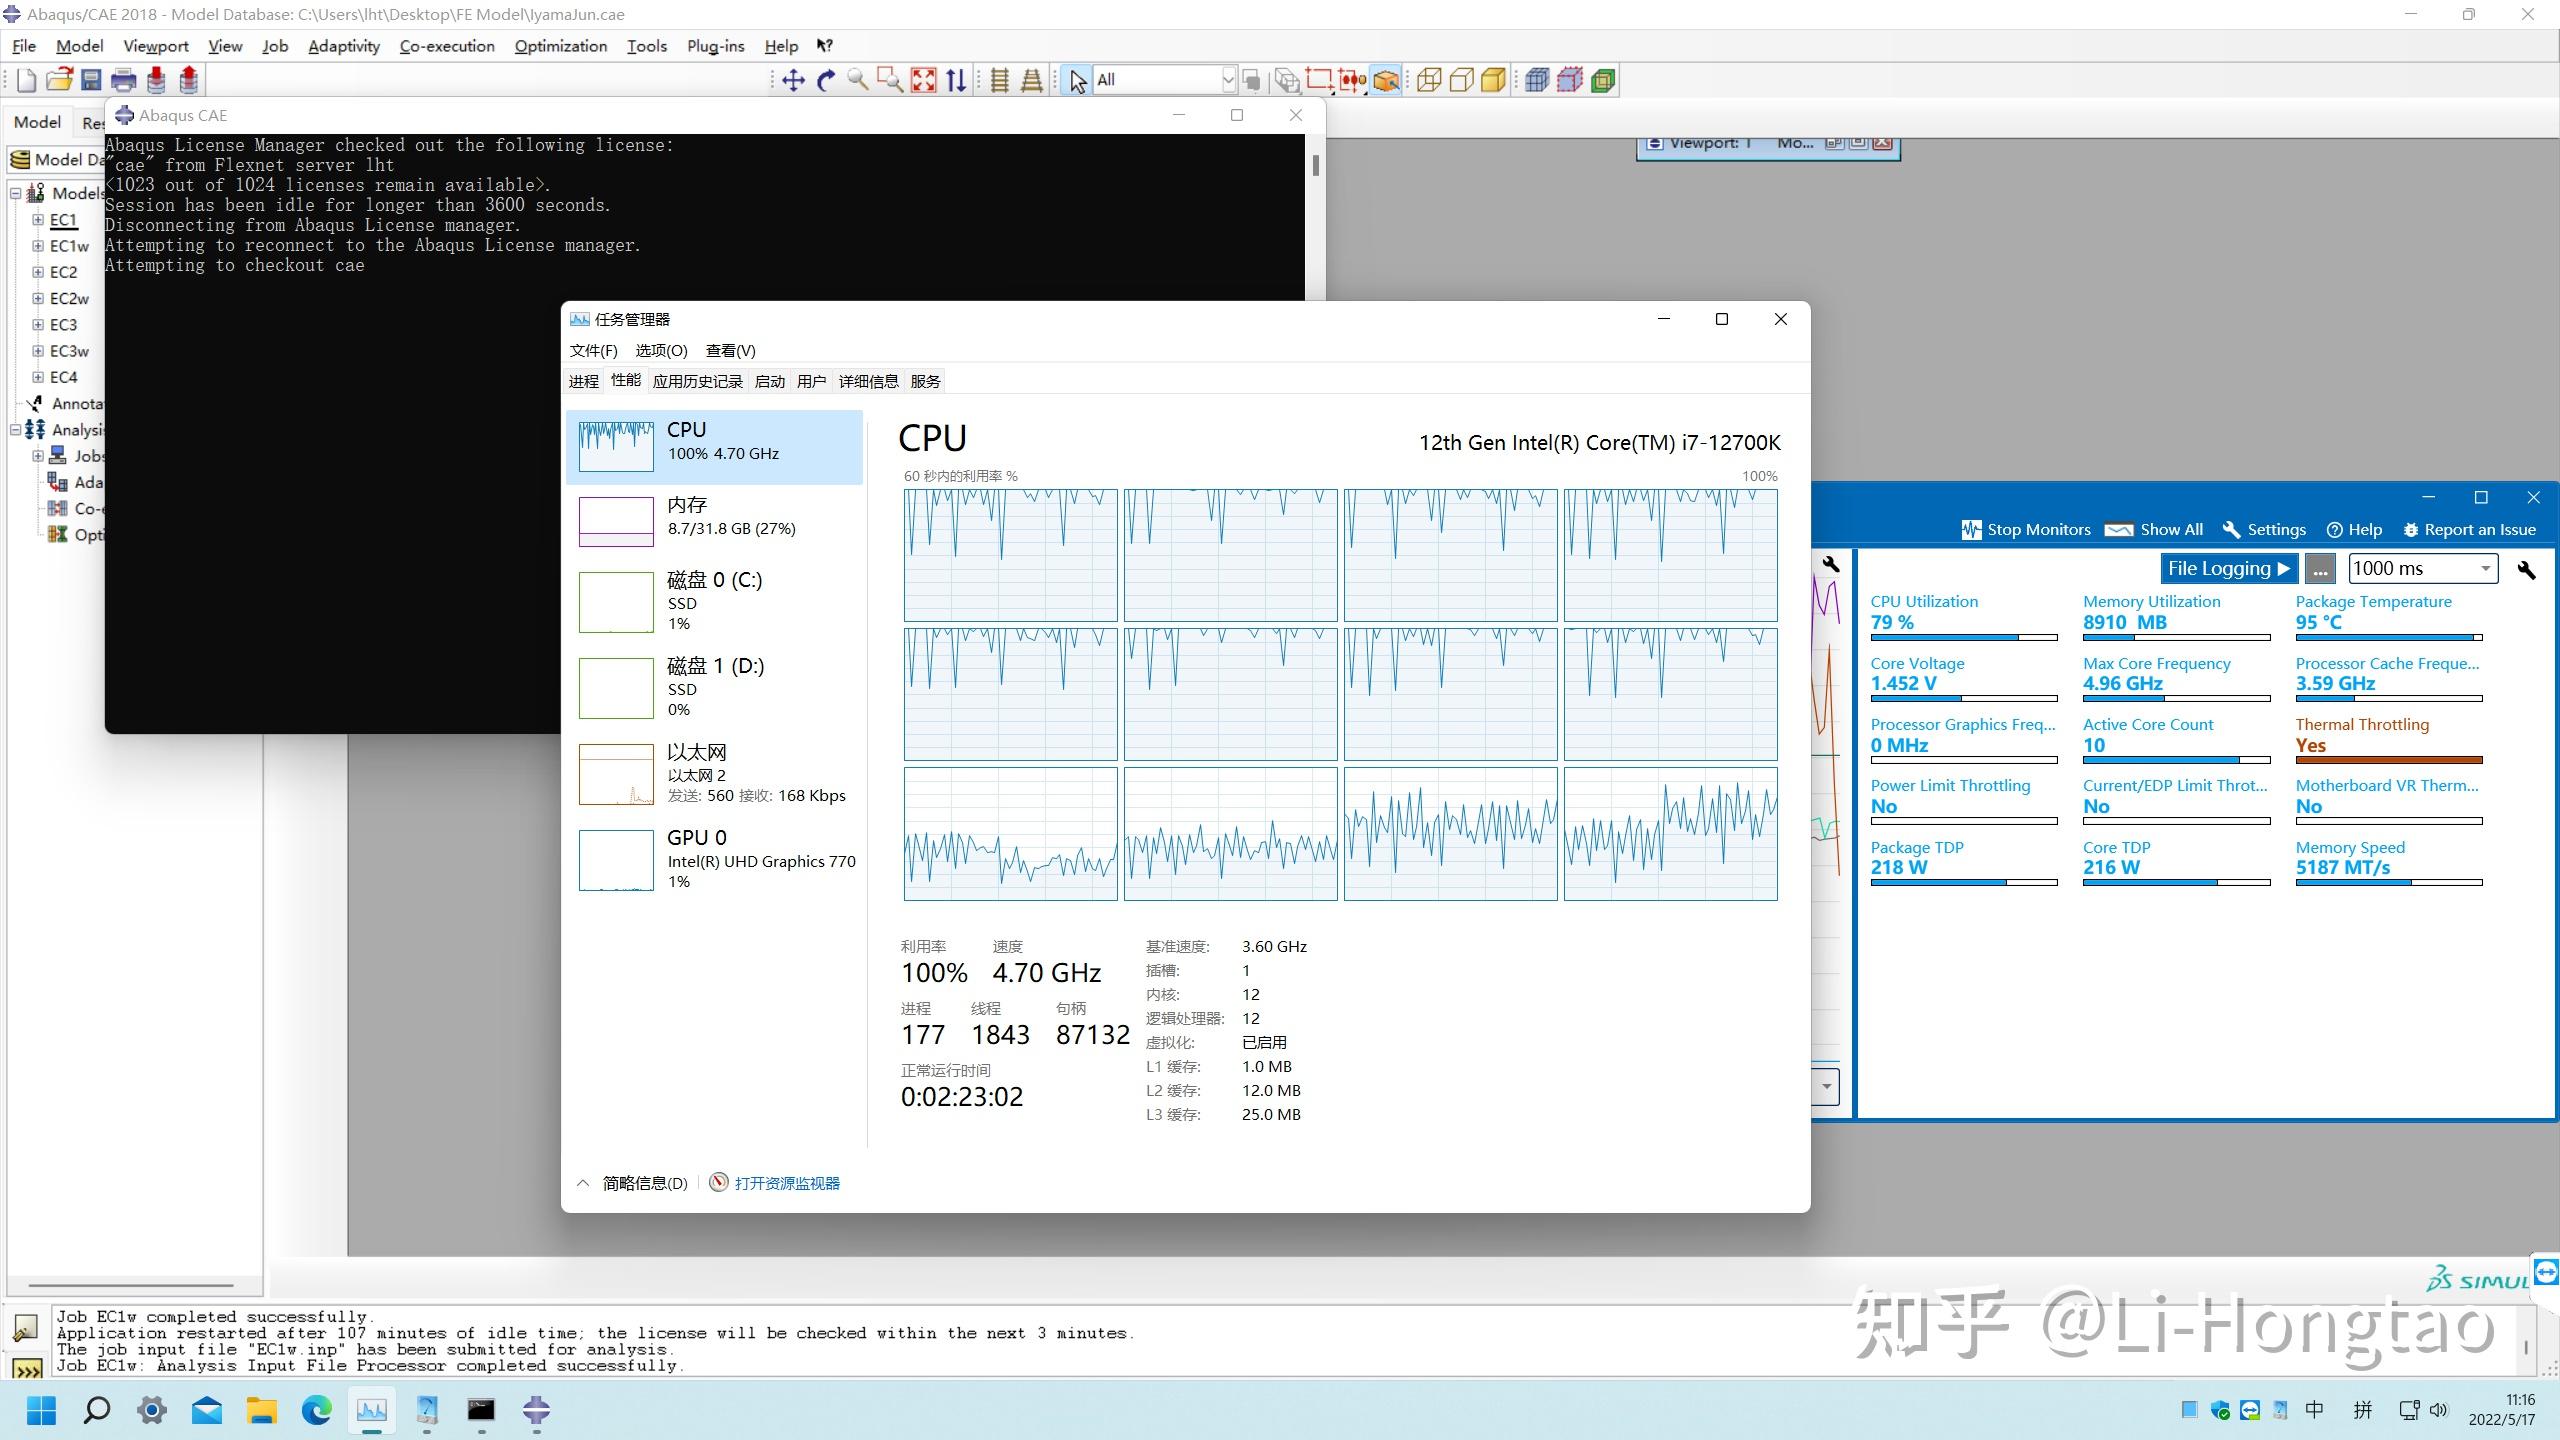Image resolution: width=2560 pixels, height=1440 pixels.
Task: Switch to kernel command line interface icon
Action: pyautogui.click(x=26, y=1367)
